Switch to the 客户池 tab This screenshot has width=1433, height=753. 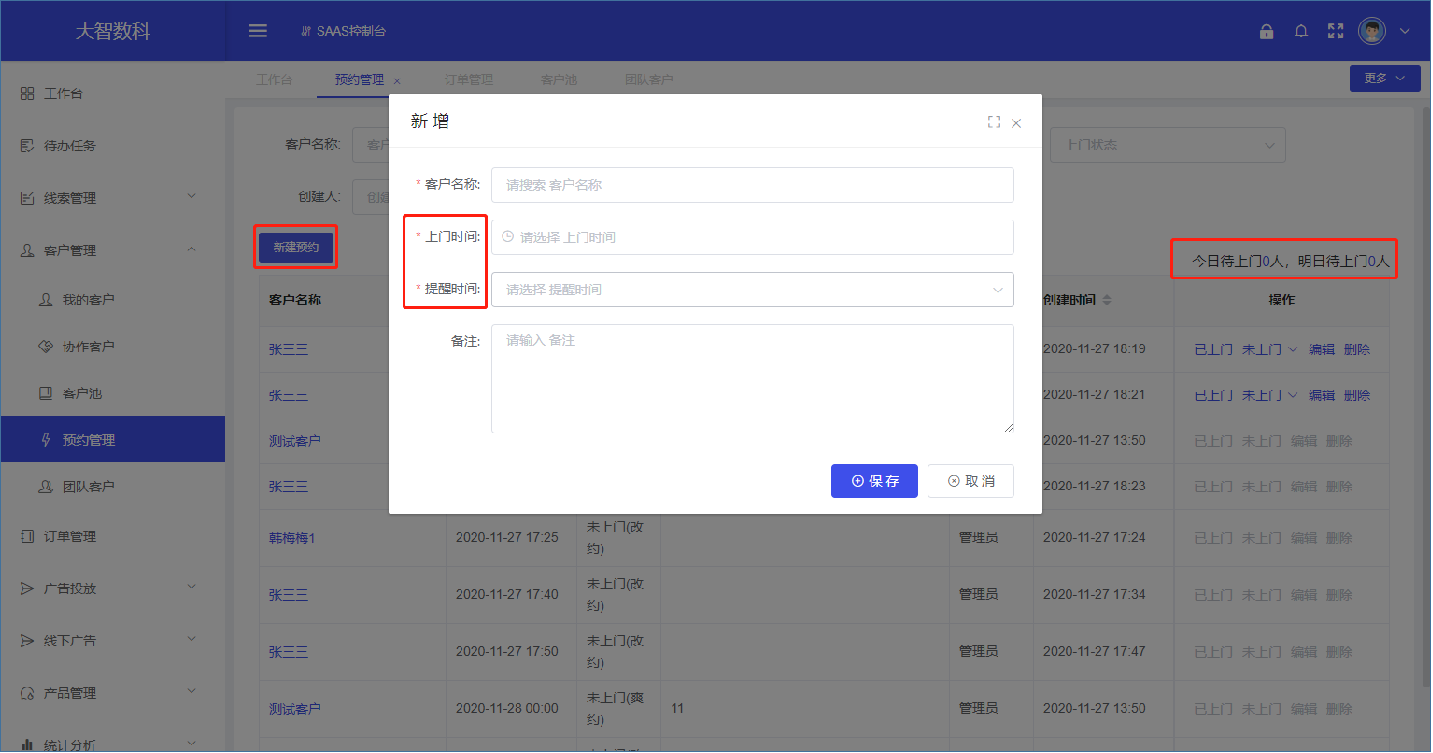tap(559, 79)
